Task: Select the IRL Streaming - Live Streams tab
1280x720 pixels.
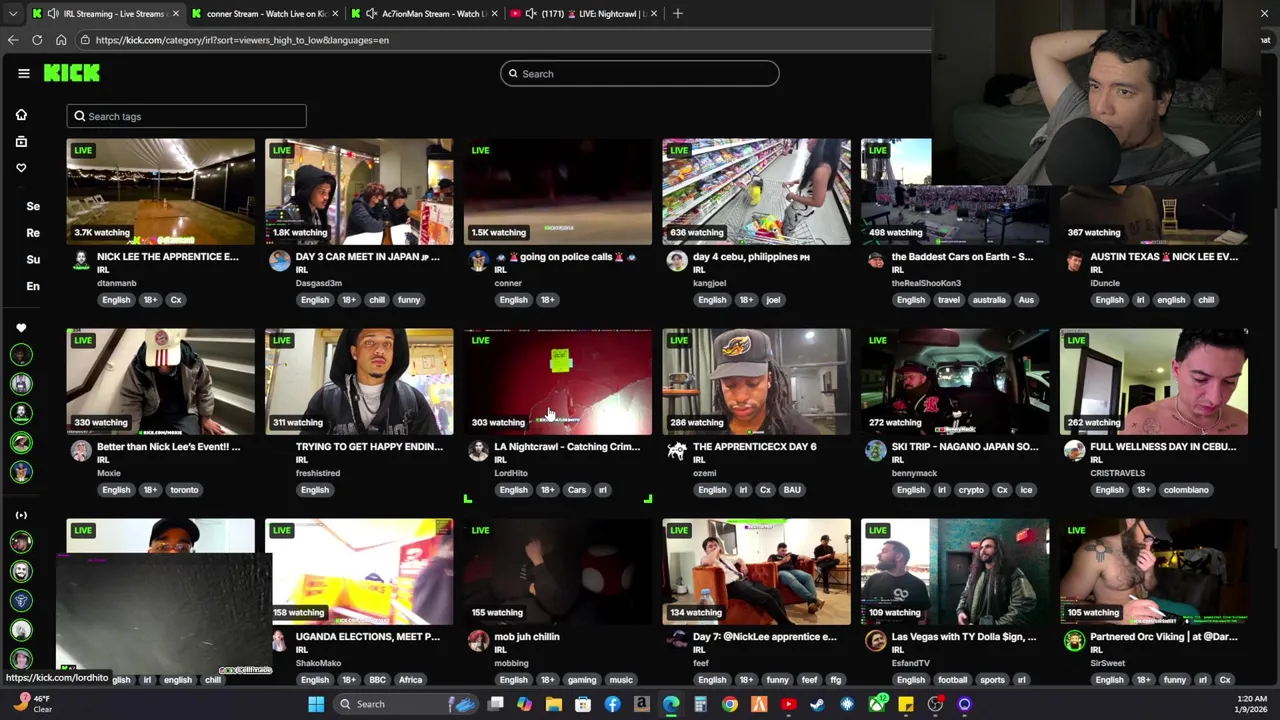Action: pyautogui.click(x=105, y=14)
